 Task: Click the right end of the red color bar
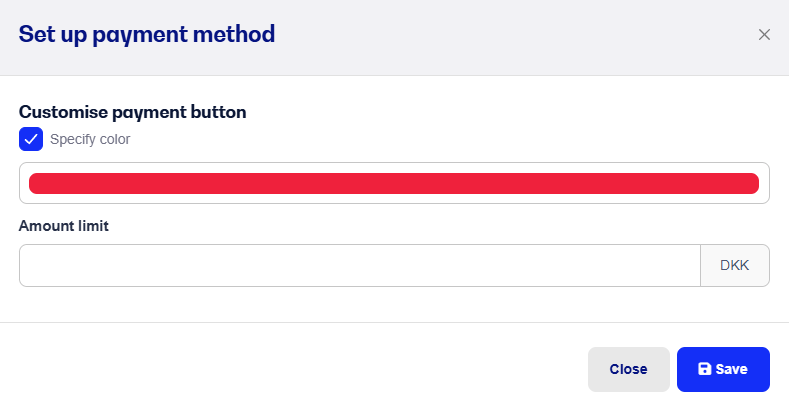750,184
